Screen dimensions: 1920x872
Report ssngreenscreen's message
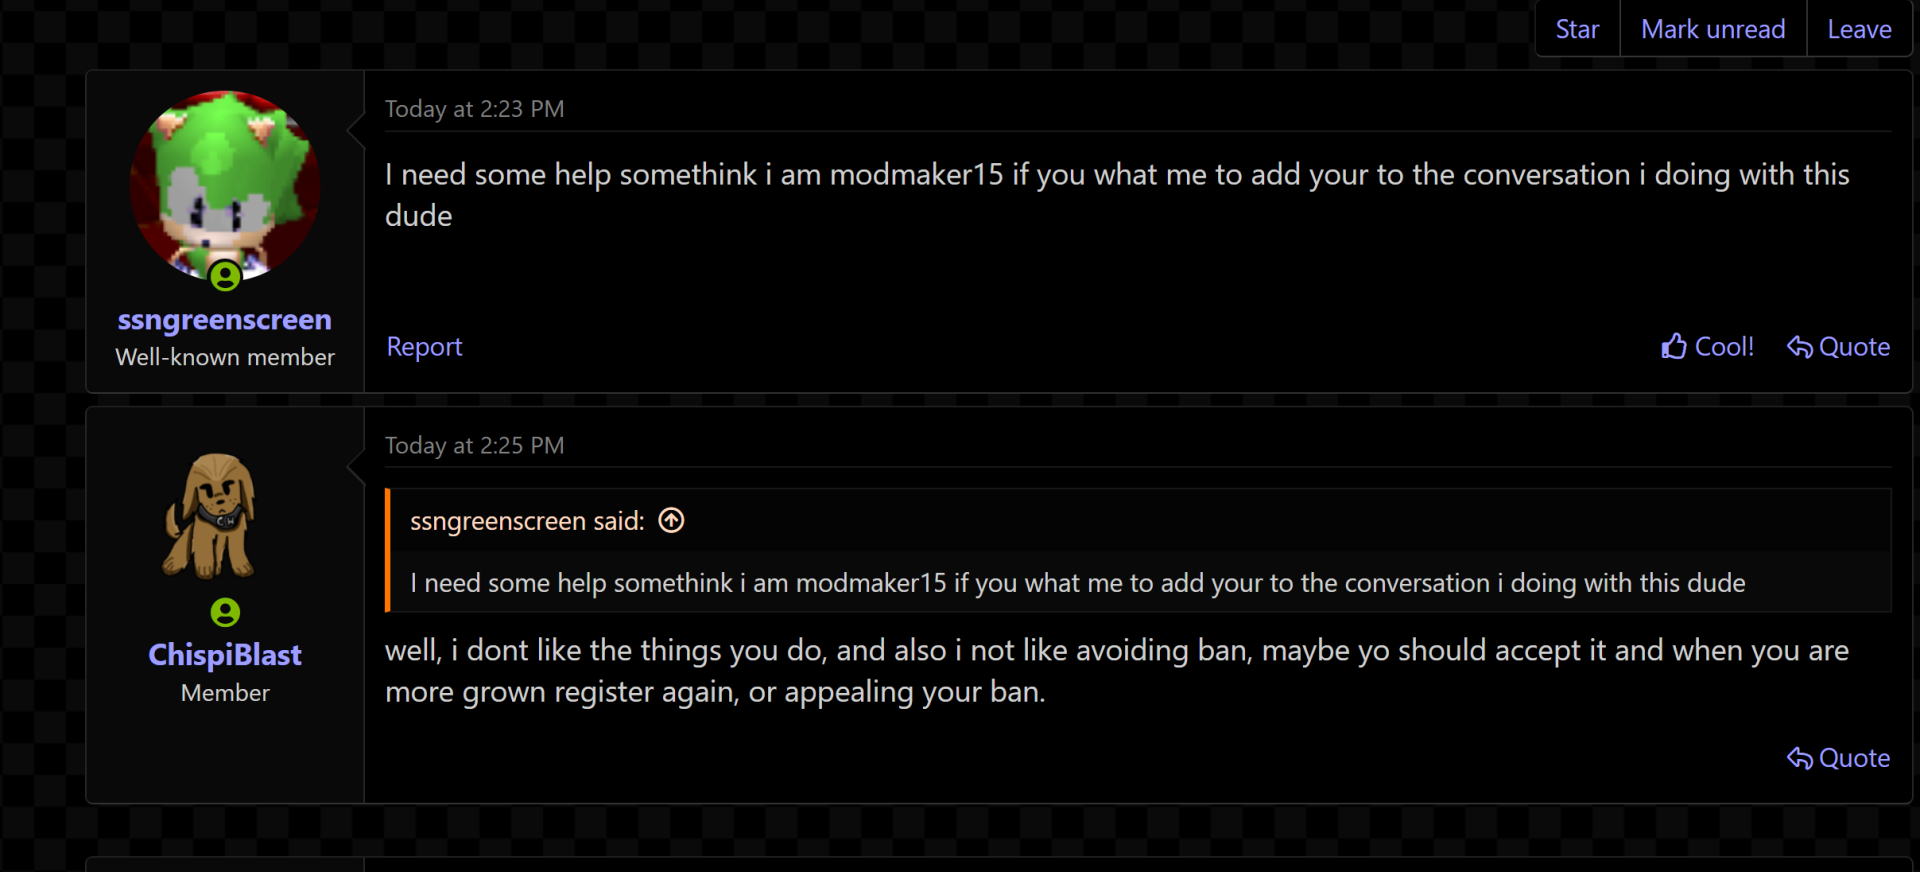tap(424, 347)
